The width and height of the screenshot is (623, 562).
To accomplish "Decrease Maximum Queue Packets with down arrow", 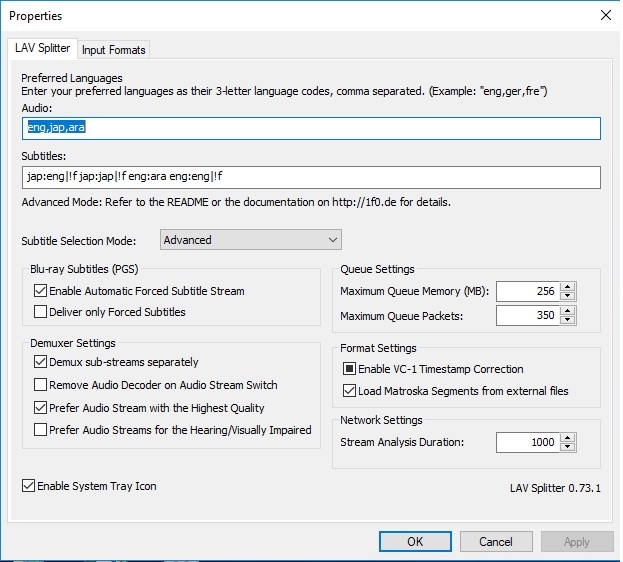I will tap(568, 320).
